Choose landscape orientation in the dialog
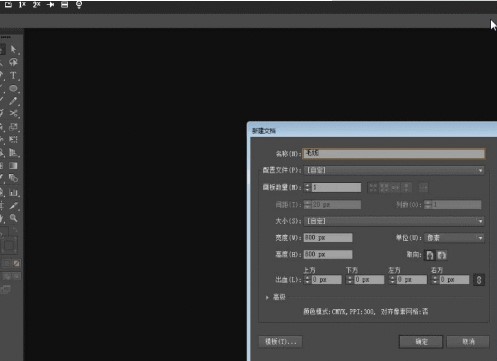 tap(442, 255)
